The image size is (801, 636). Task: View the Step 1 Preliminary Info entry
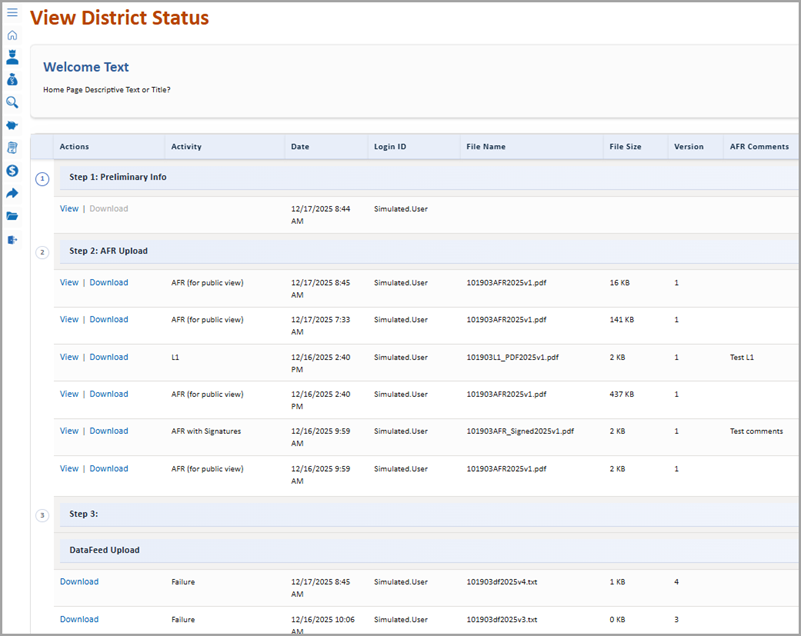69,209
